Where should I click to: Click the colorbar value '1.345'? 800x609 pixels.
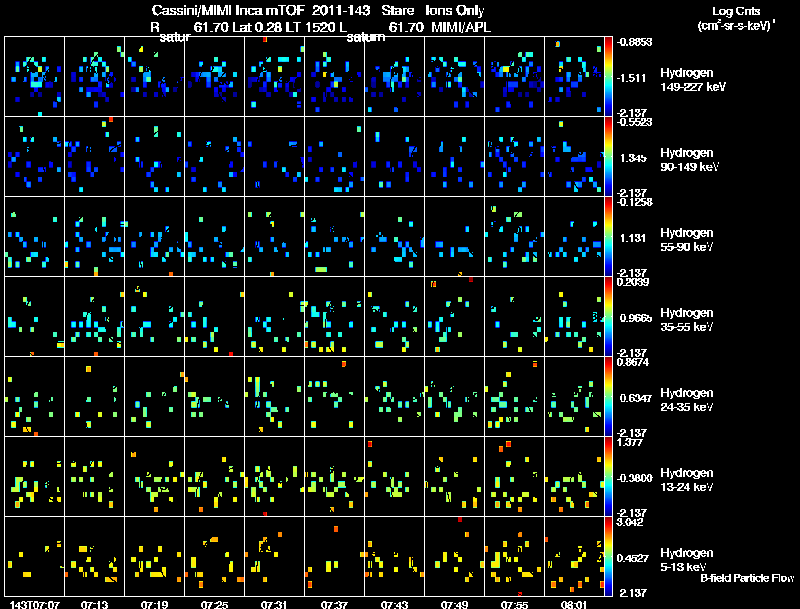pyautogui.click(x=633, y=158)
